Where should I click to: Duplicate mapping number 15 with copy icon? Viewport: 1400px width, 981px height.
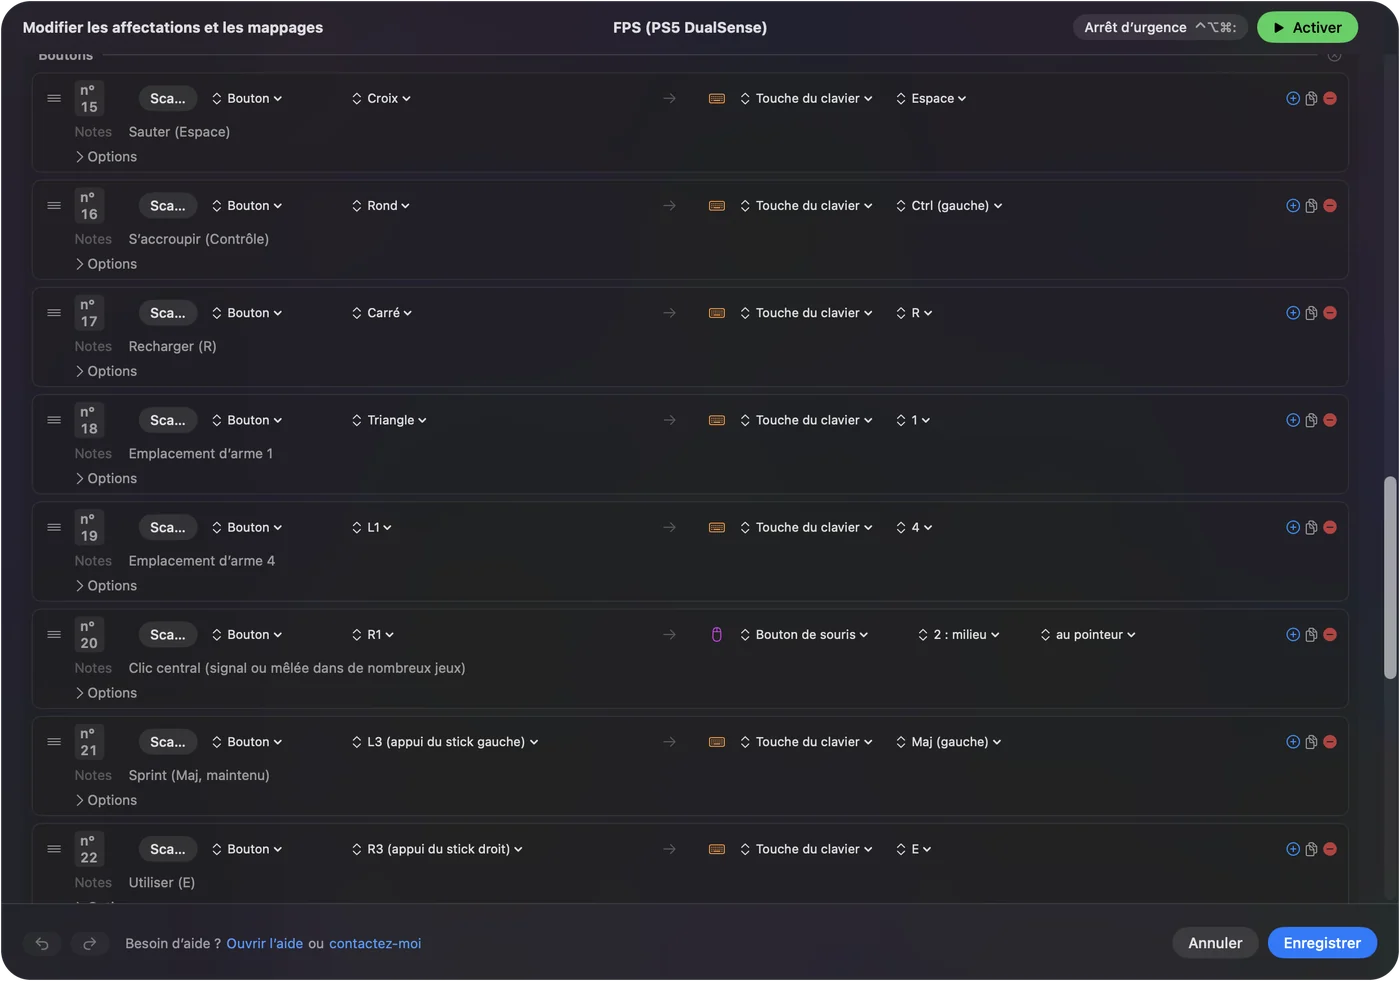(x=1311, y=98)
